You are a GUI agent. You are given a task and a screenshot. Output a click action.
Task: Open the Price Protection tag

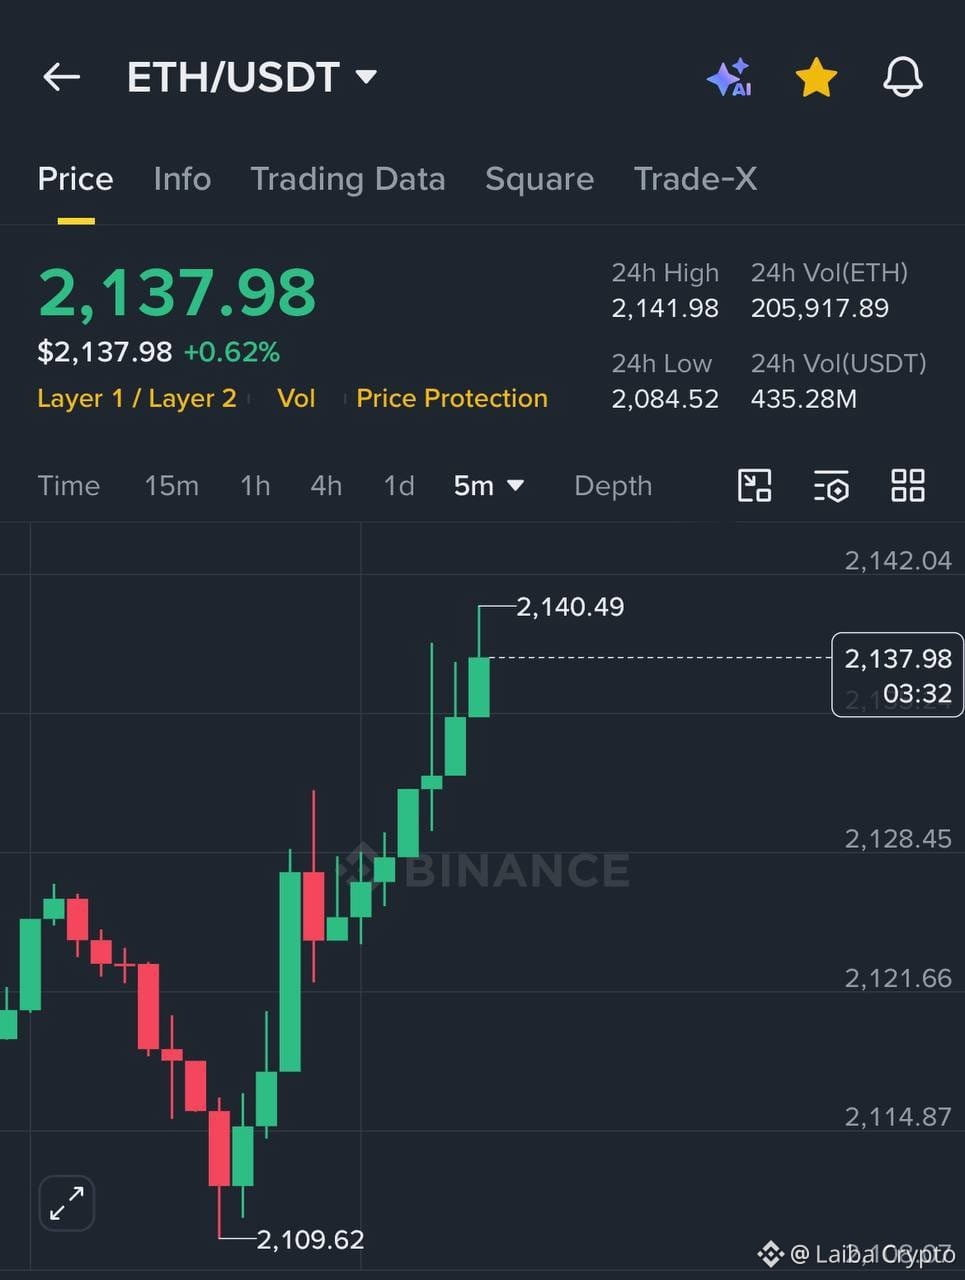click(x=452, y=398)
